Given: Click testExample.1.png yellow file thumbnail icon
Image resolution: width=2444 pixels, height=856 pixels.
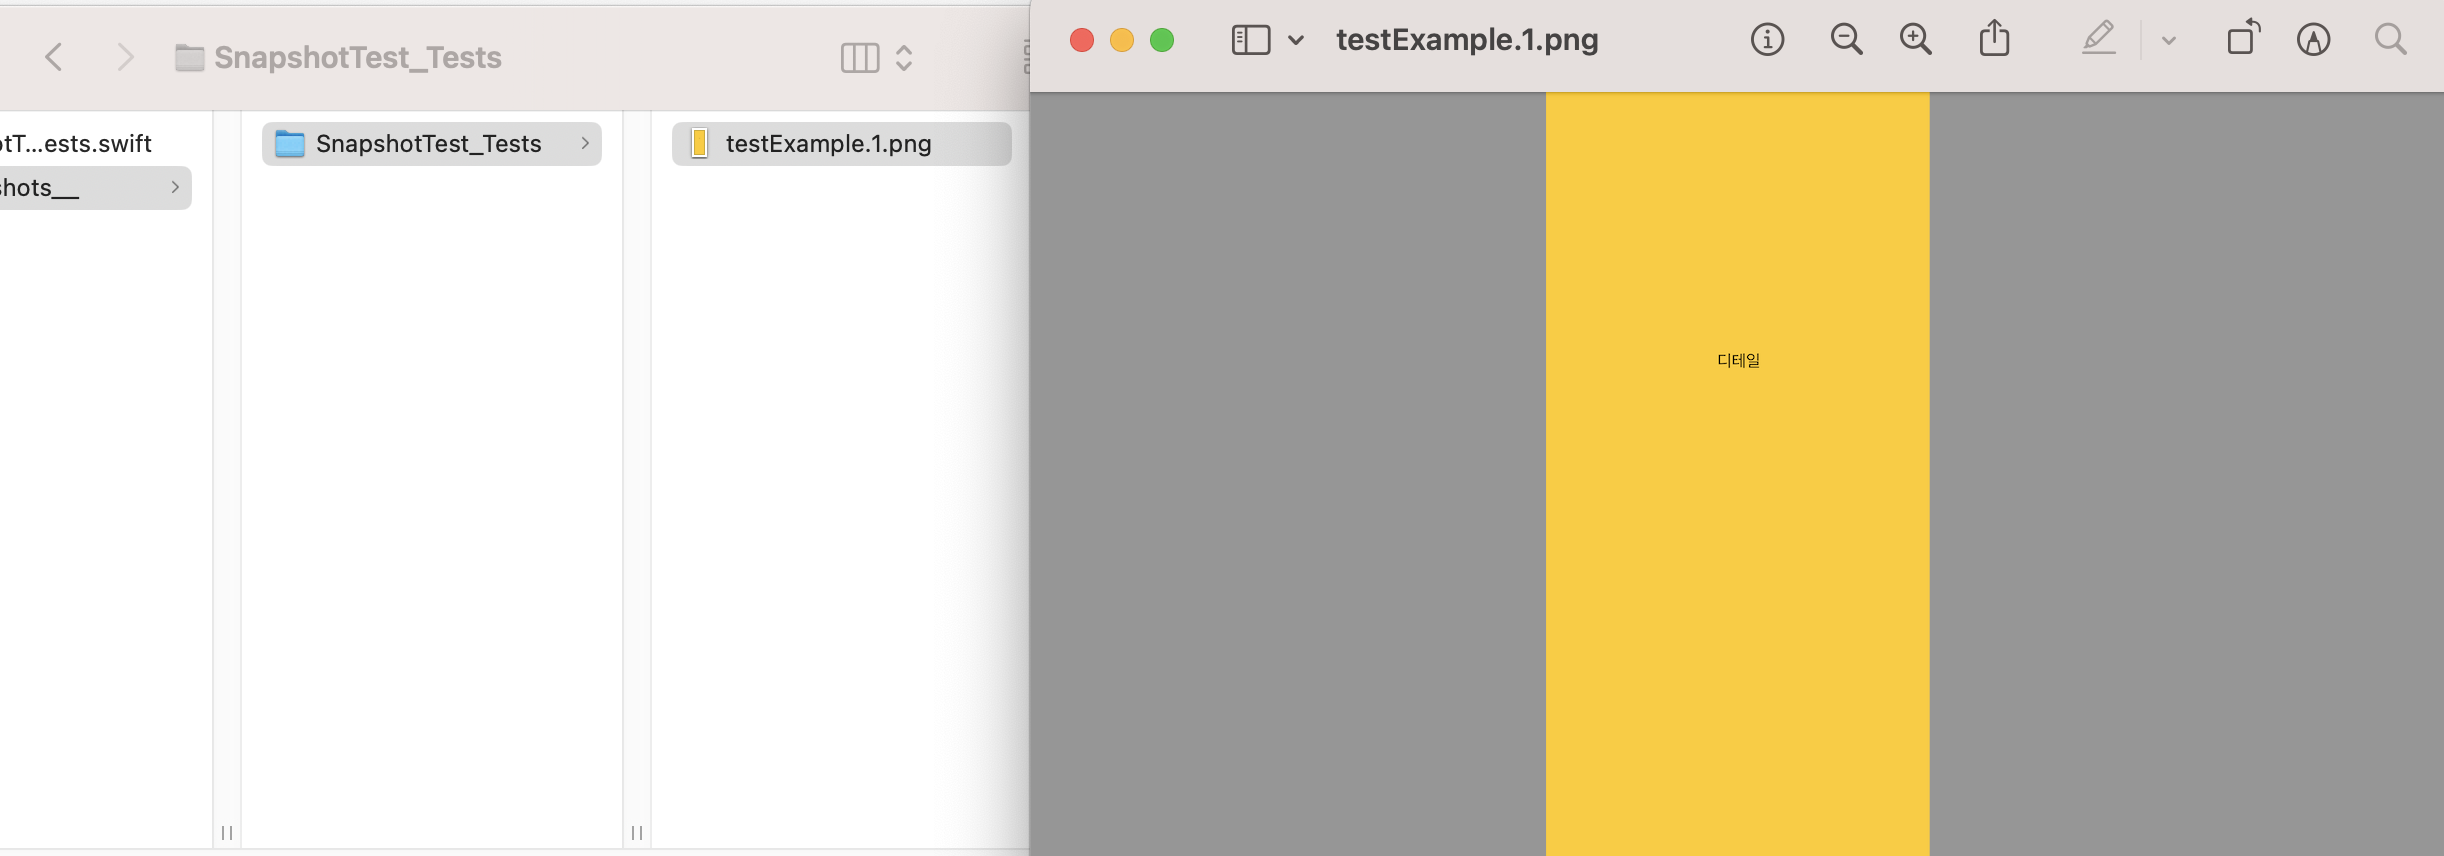Looking at the screenshot, I should [700, 144].
